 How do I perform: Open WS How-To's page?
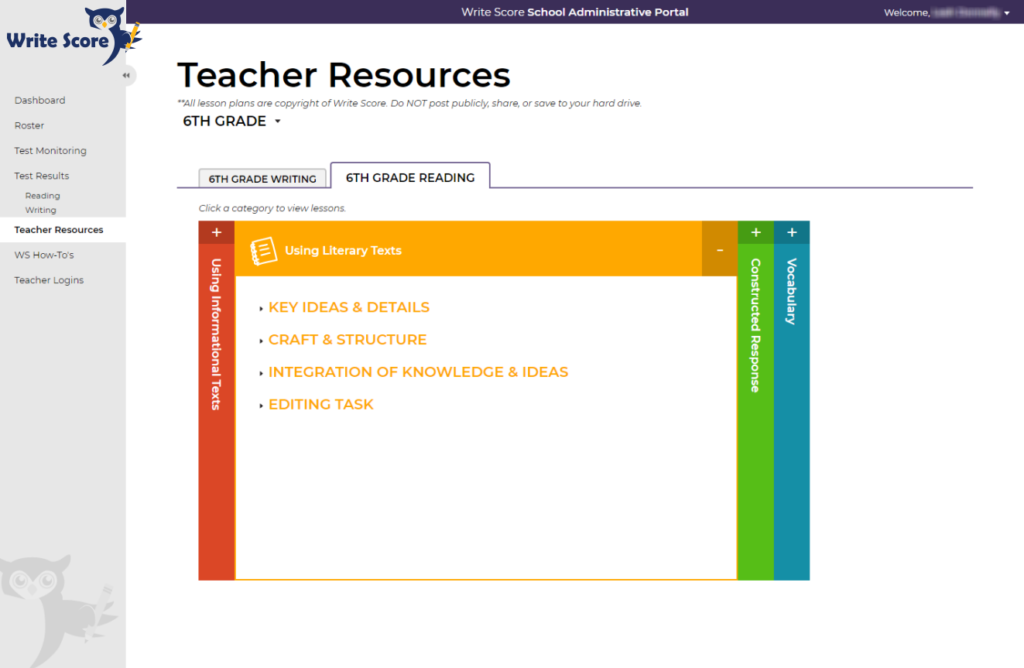44,255
